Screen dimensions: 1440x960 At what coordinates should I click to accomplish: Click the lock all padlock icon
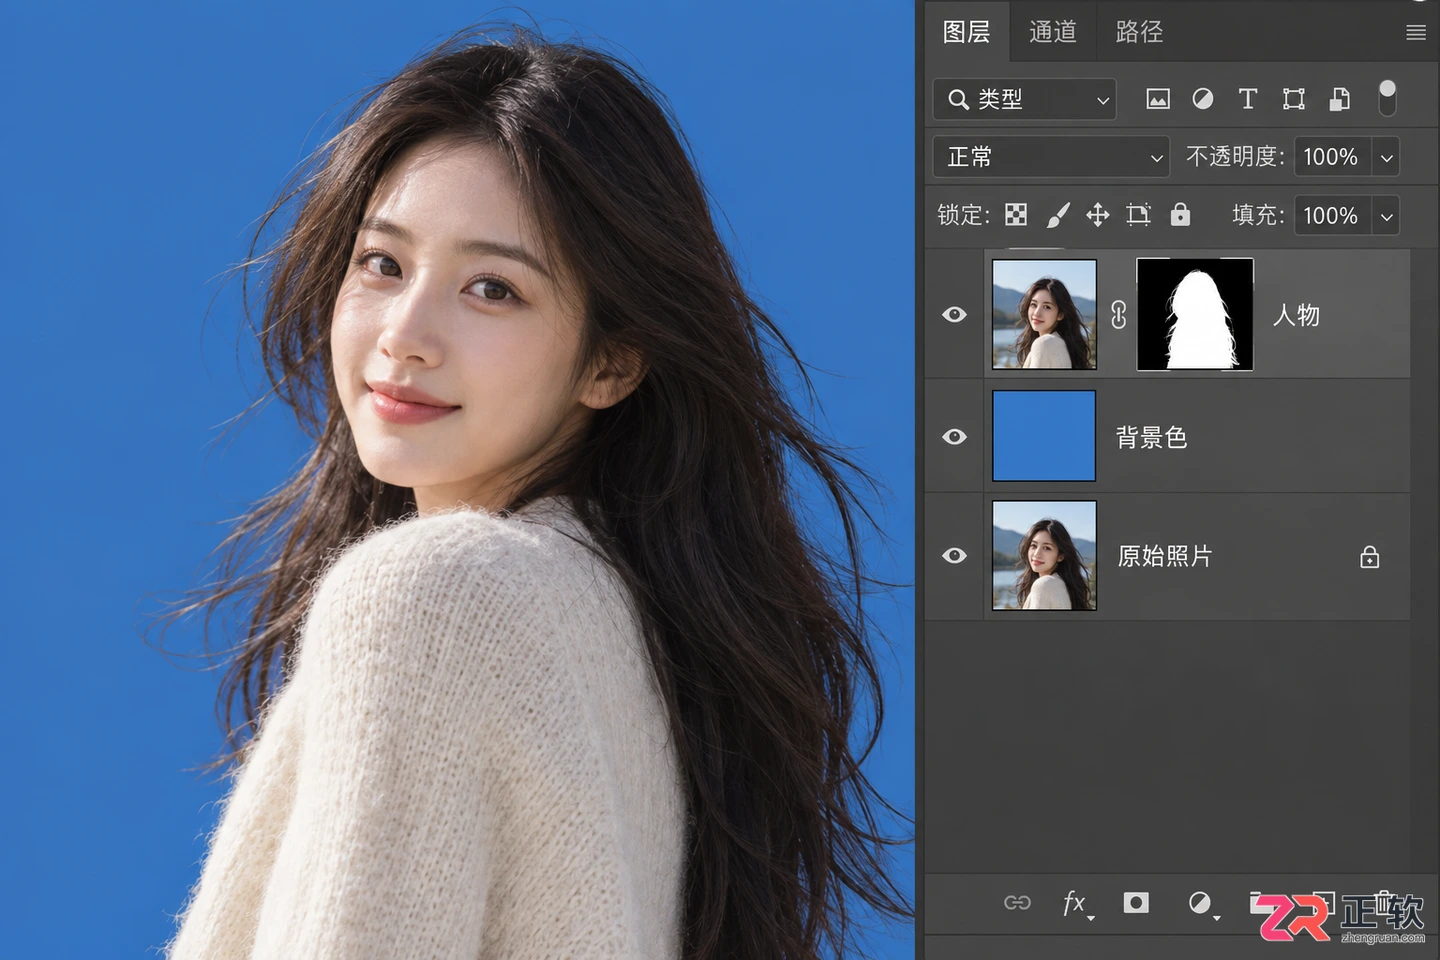point(1180,215)
